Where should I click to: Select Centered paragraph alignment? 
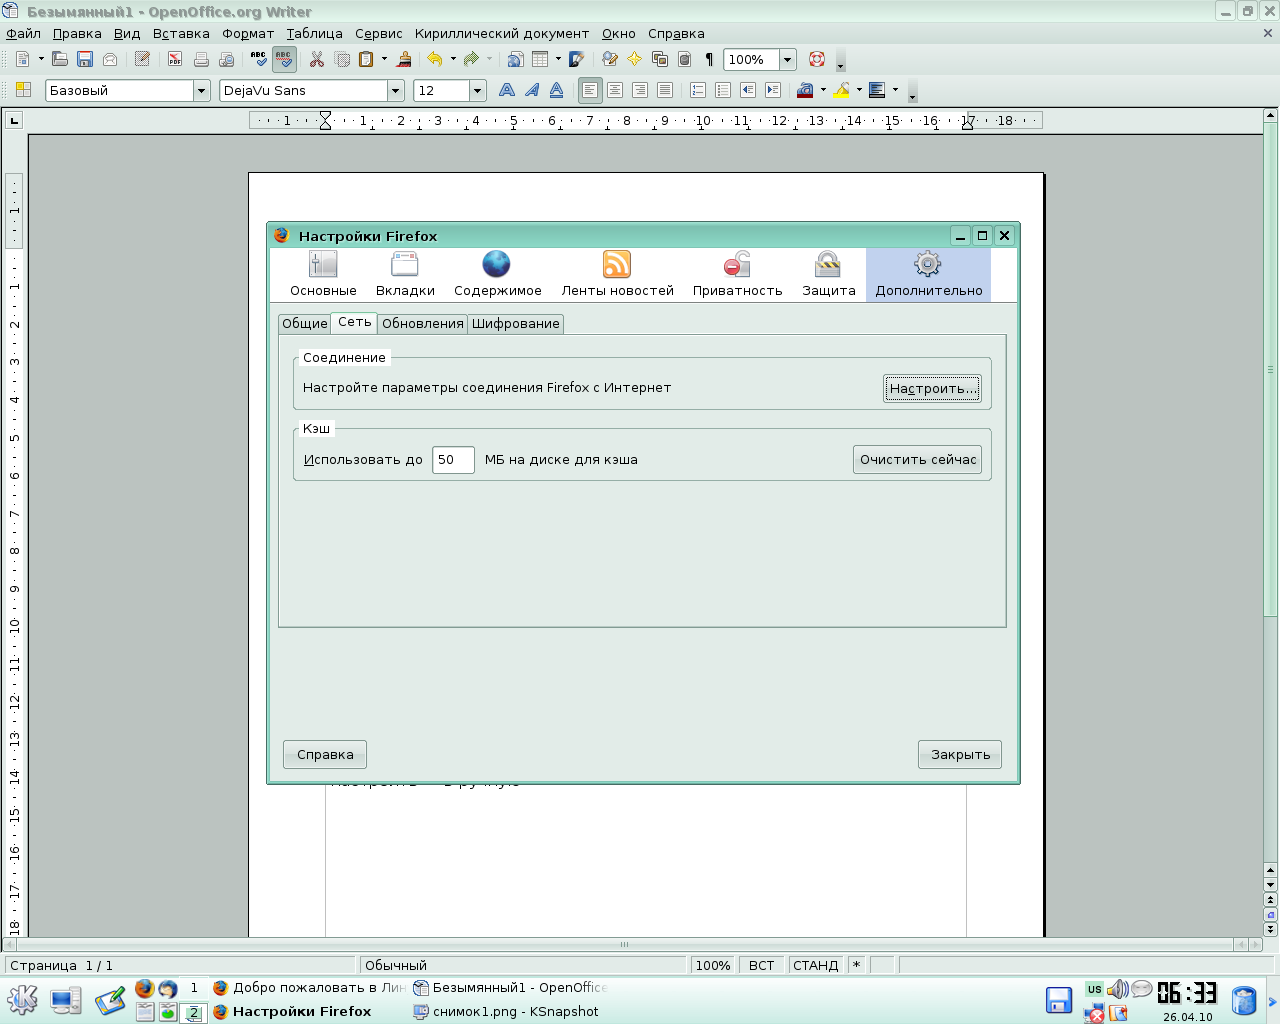pos(615,90)
